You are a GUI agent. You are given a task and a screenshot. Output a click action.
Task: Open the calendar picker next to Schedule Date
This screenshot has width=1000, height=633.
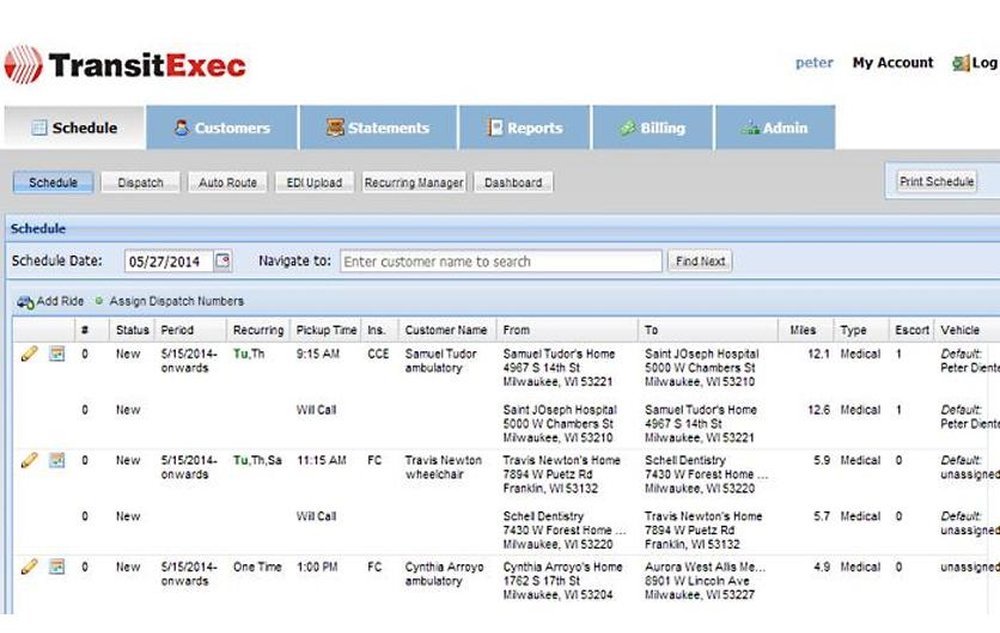click(x=223, y=261)
